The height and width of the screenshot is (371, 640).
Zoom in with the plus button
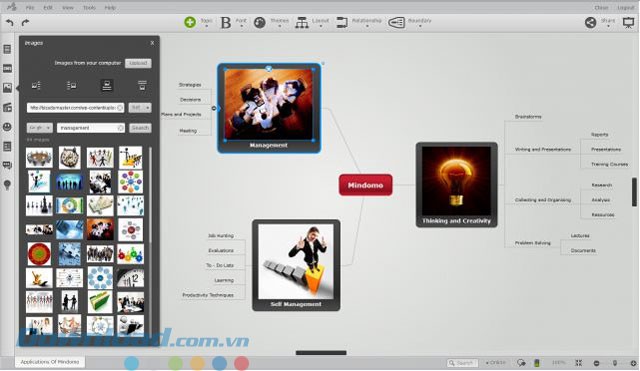click(633, 363)
